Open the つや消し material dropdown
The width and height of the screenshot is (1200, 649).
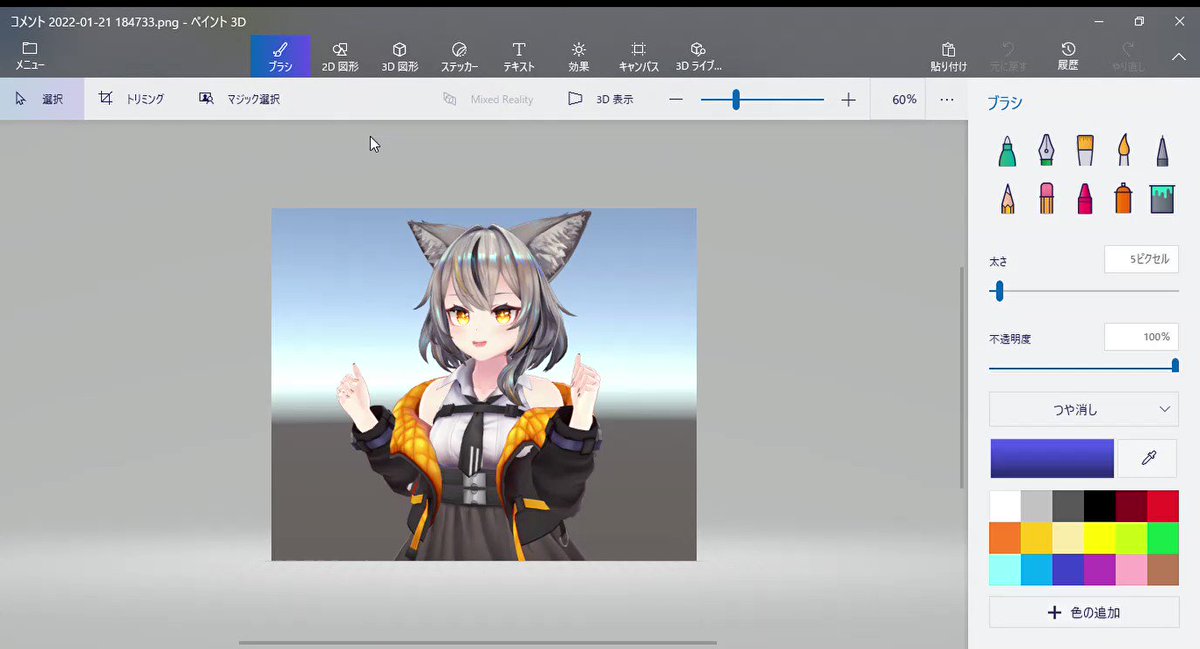[x=1084, y=409]
